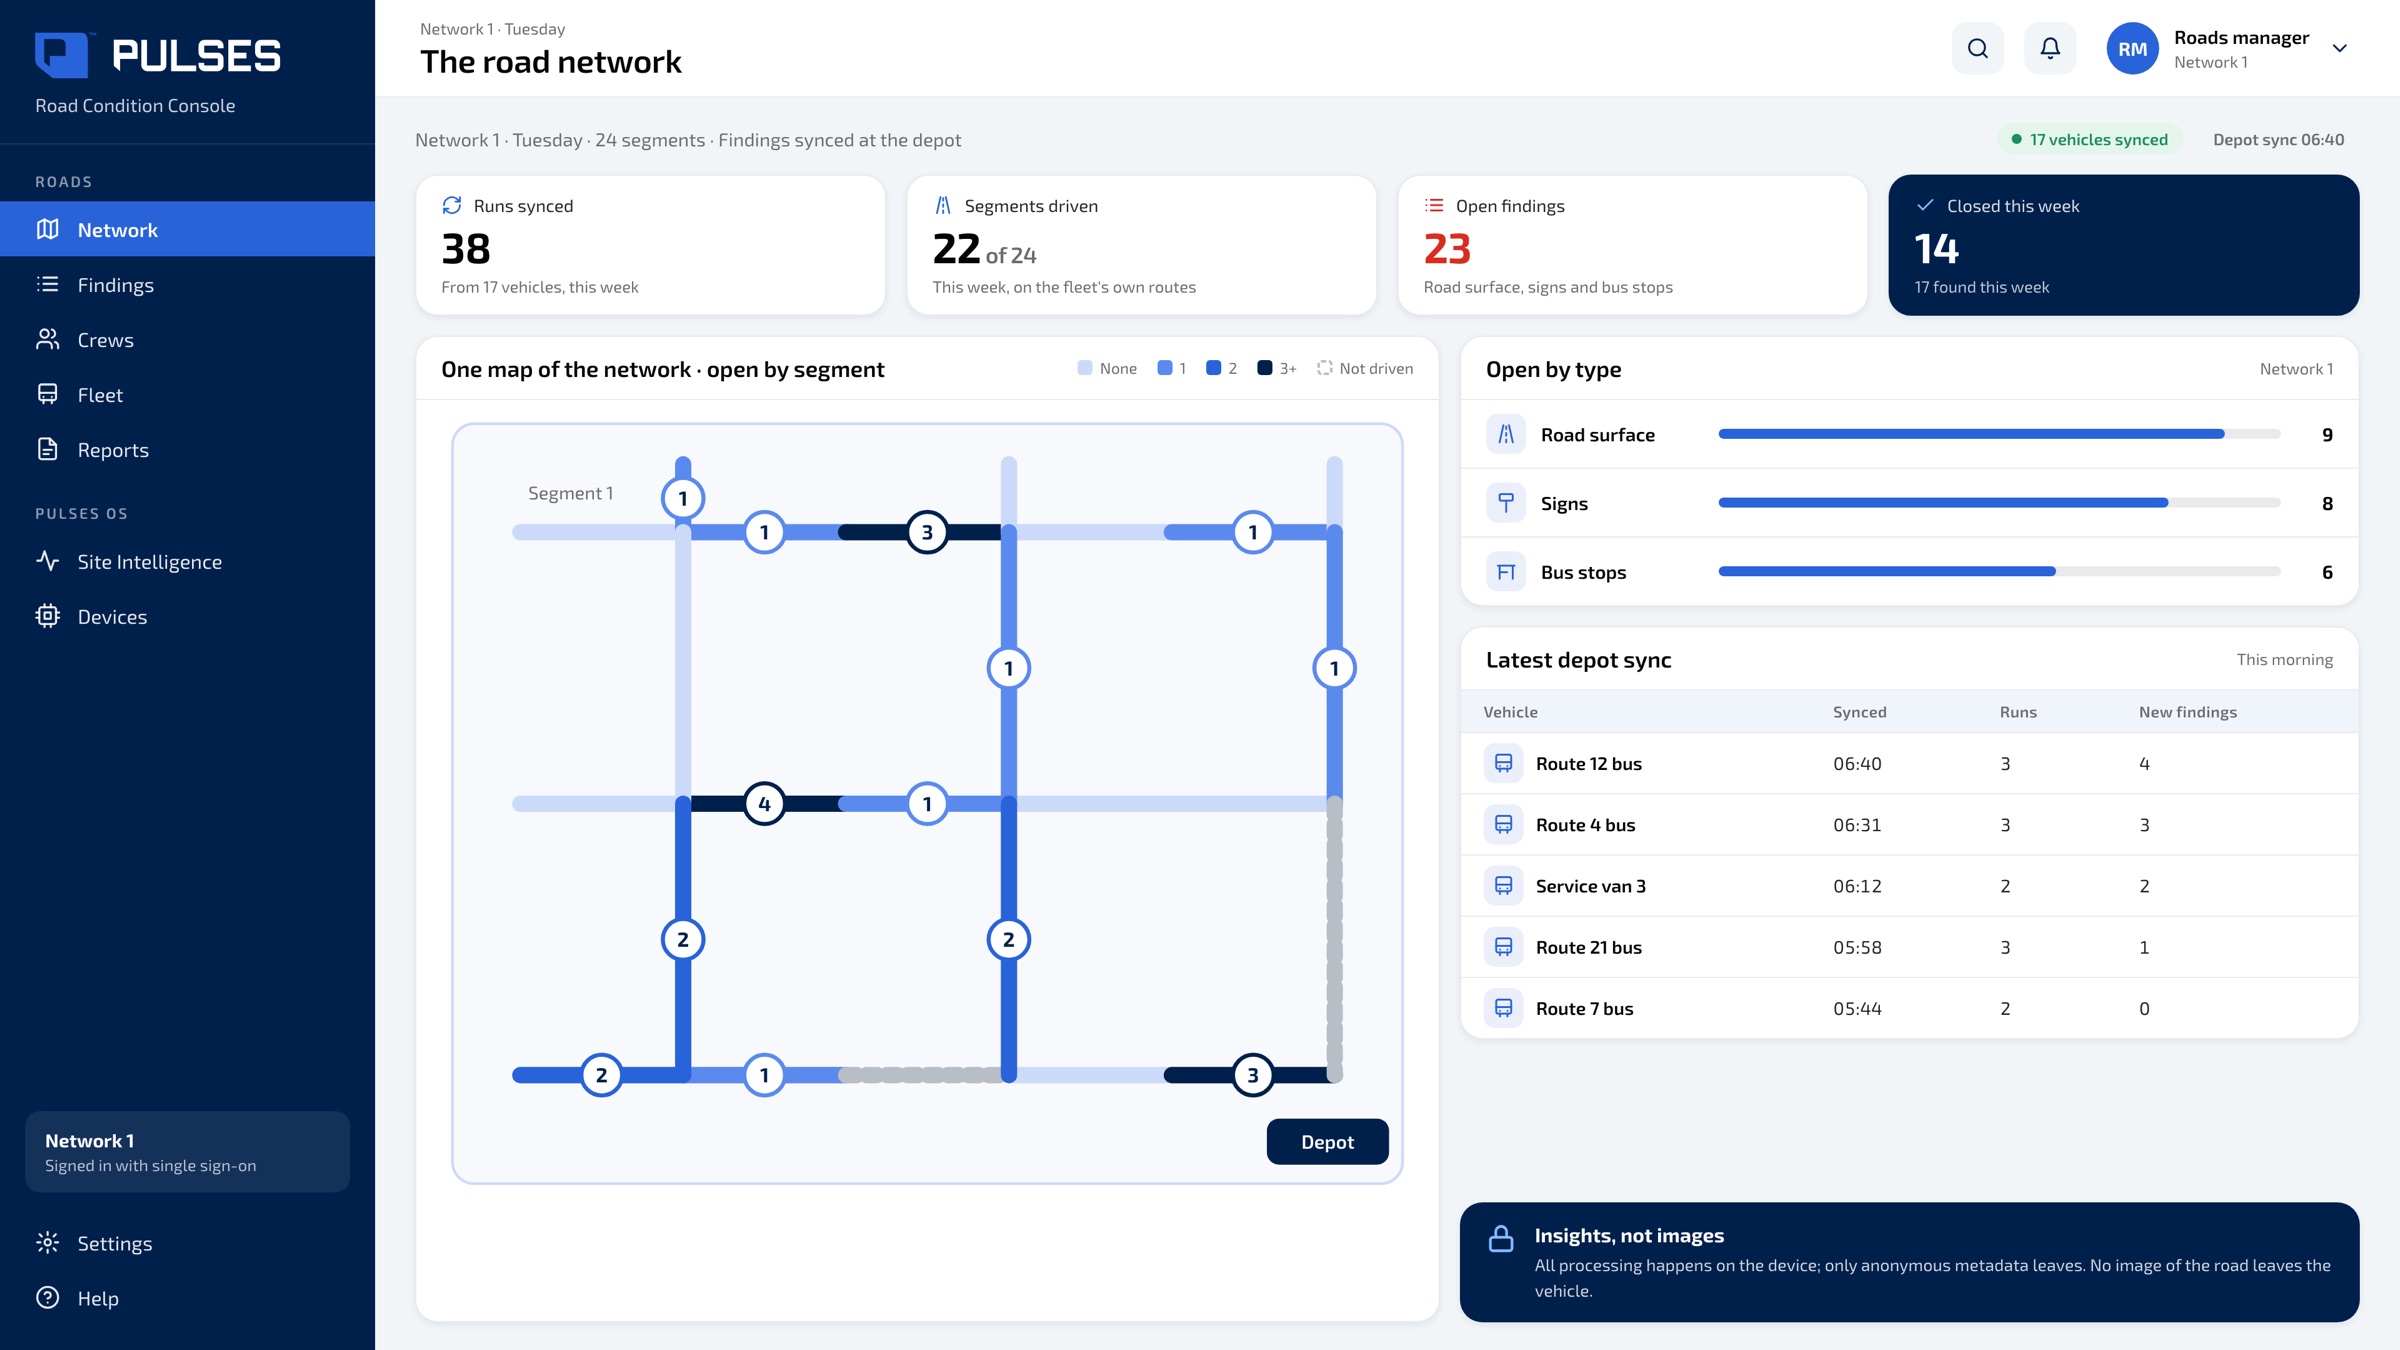
Task: Open Reports from sidebar
Action: tap(187, 449)
